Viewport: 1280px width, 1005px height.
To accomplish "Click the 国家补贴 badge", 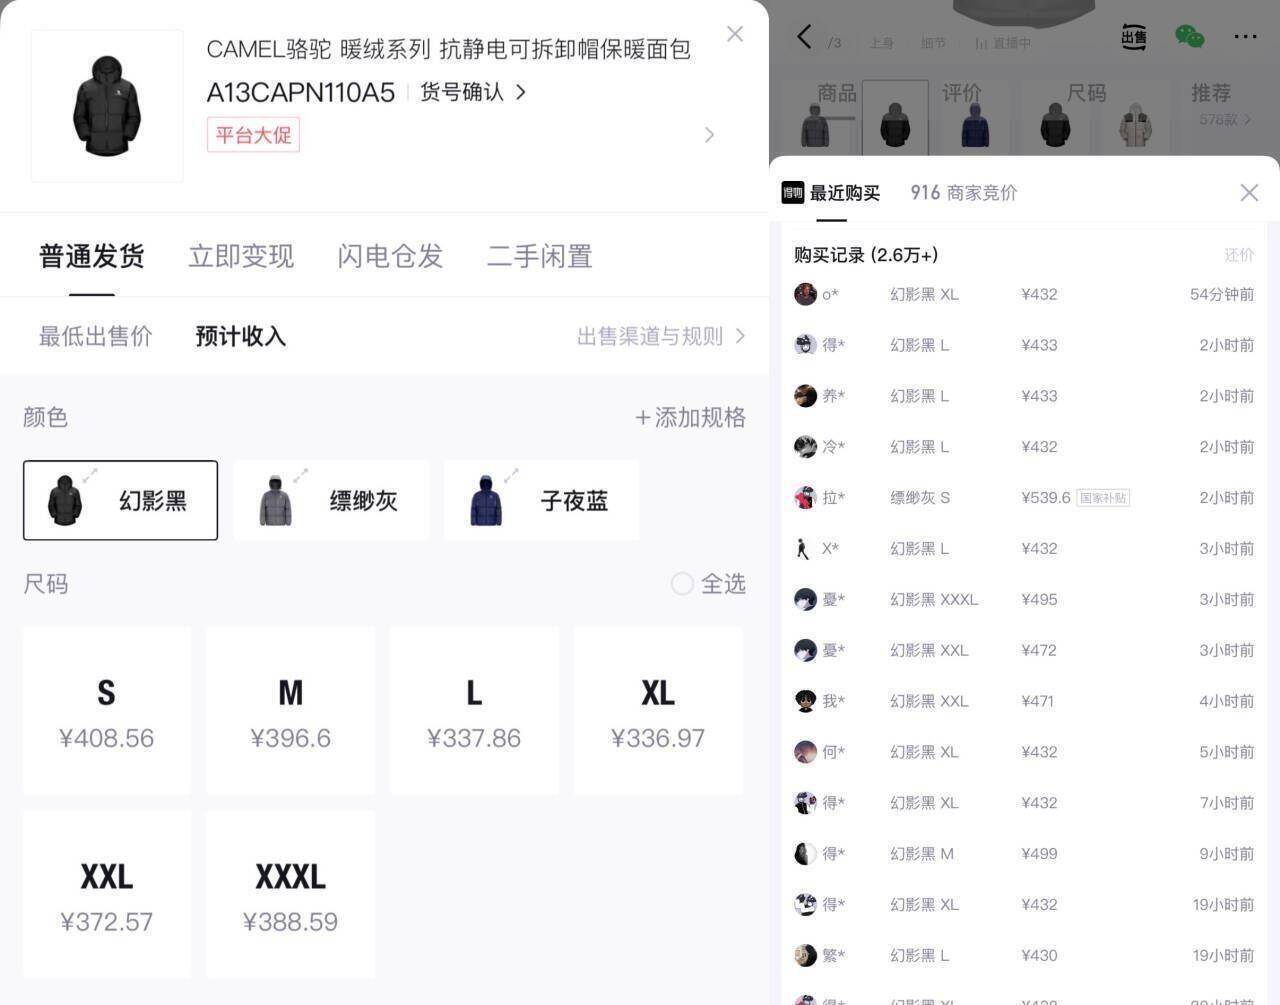I will tap(1103, 498).
